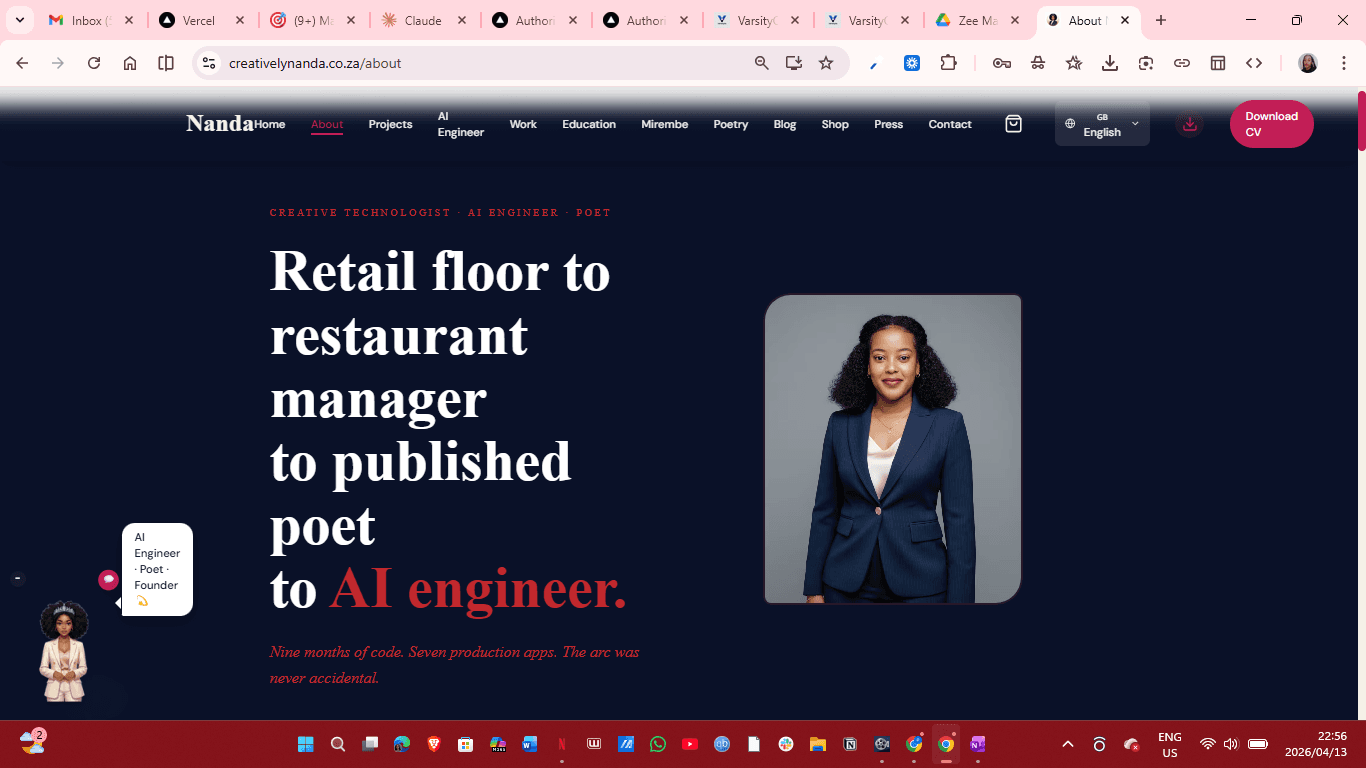Install app via the monitor-download icon
Image resolution: width=1366 pixels, height=768 pixels.
[794, 63]
